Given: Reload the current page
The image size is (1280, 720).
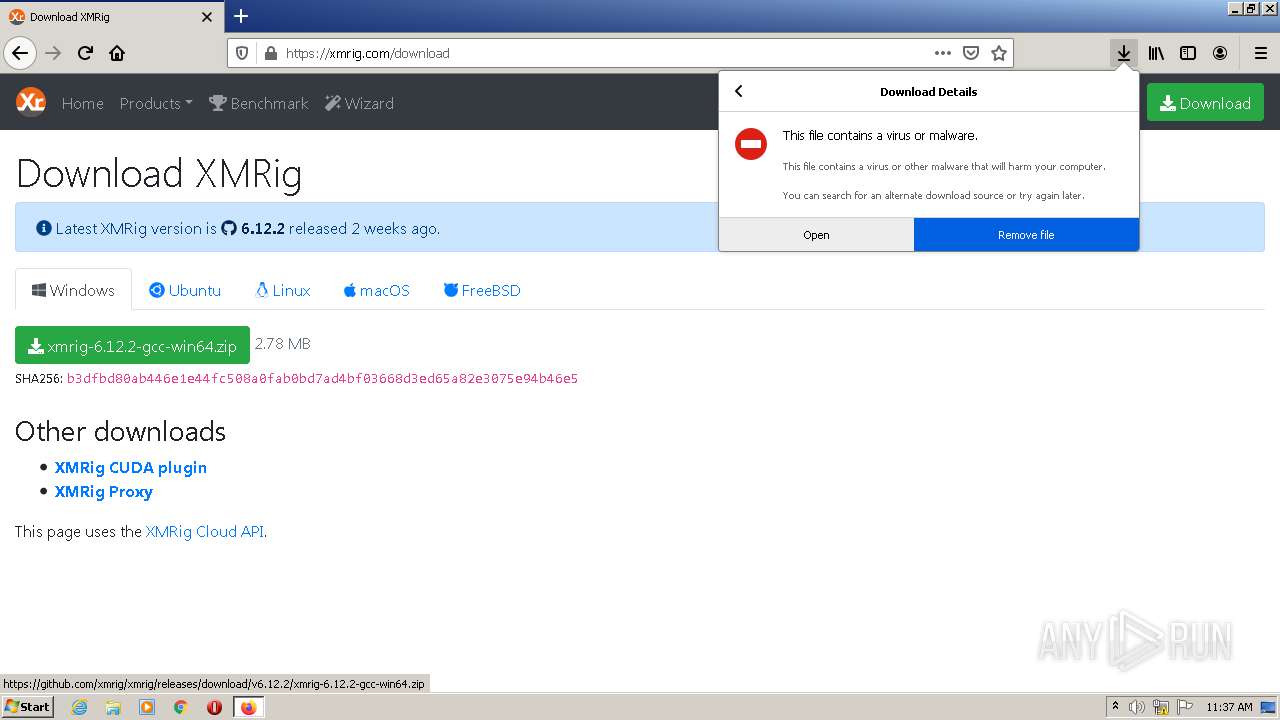Looking at the screenshot, I should tap(86, 53).
